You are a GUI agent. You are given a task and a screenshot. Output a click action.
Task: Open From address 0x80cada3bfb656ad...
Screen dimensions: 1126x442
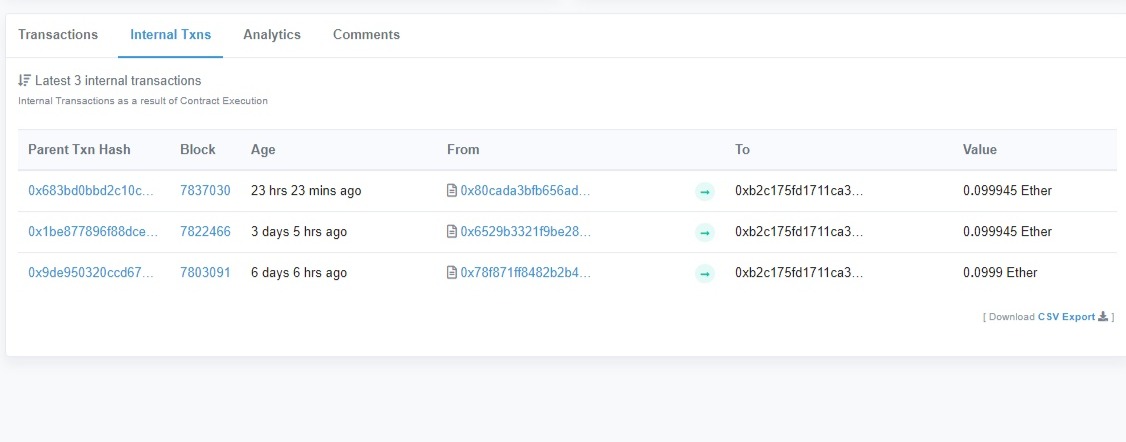click(x=526, y=191)
